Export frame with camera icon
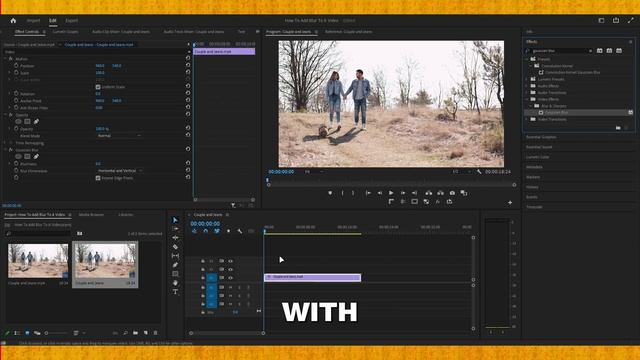Image resolution: width=640 pixels, height=360 pixels. [x=452, y=193]
